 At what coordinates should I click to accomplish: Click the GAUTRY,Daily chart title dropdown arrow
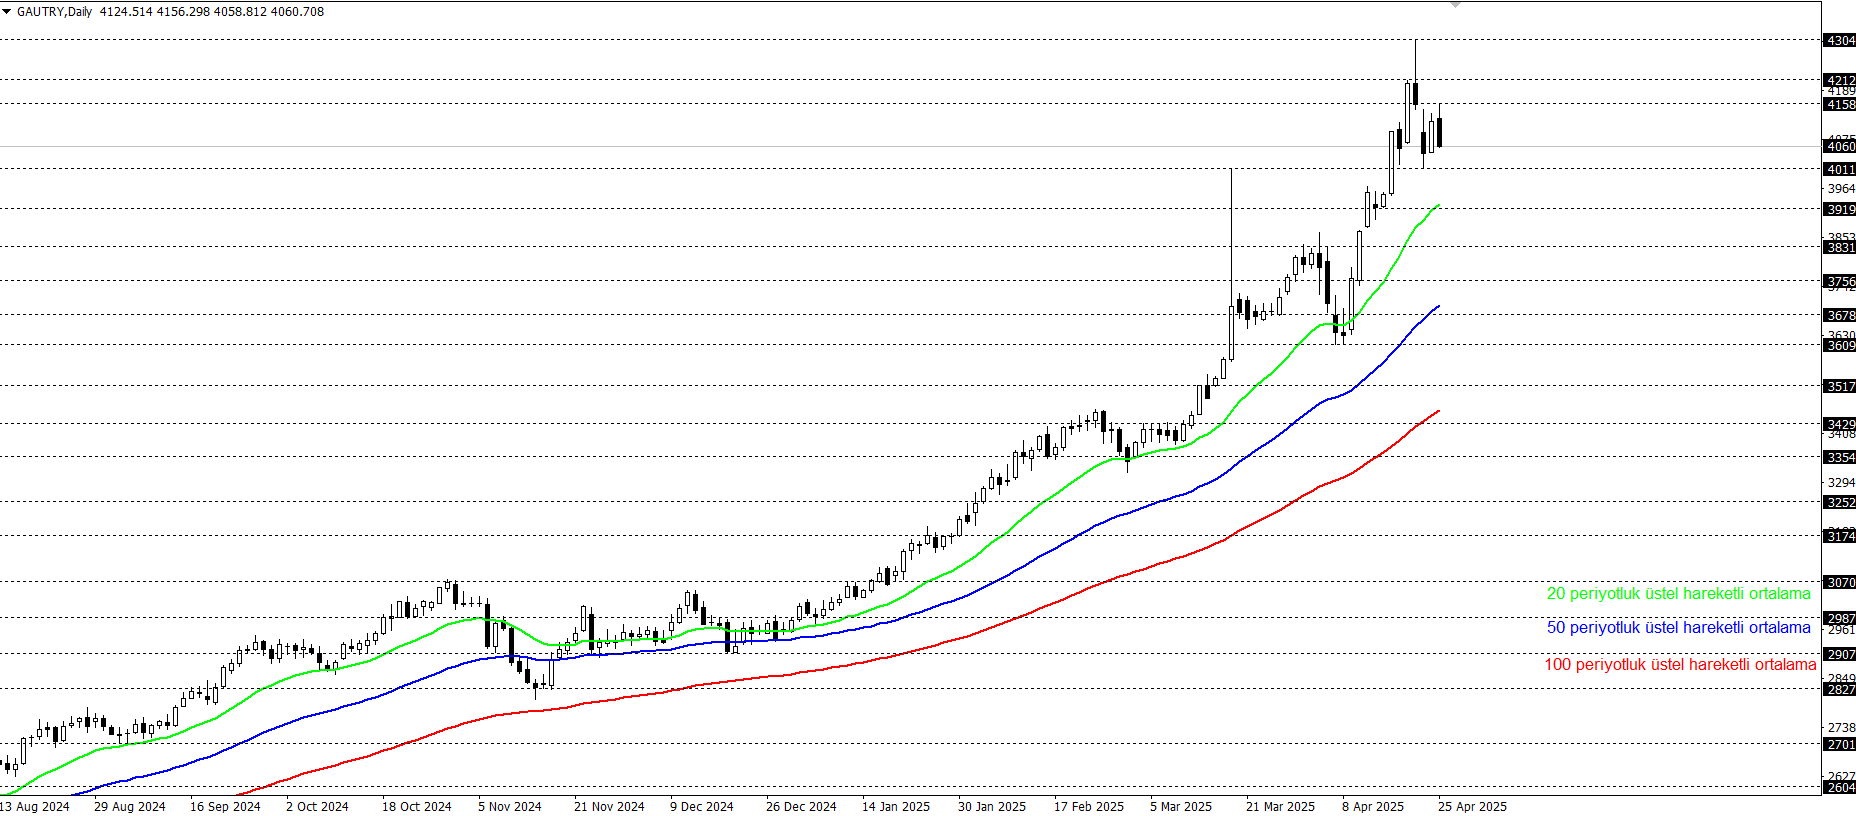(7, 12)
